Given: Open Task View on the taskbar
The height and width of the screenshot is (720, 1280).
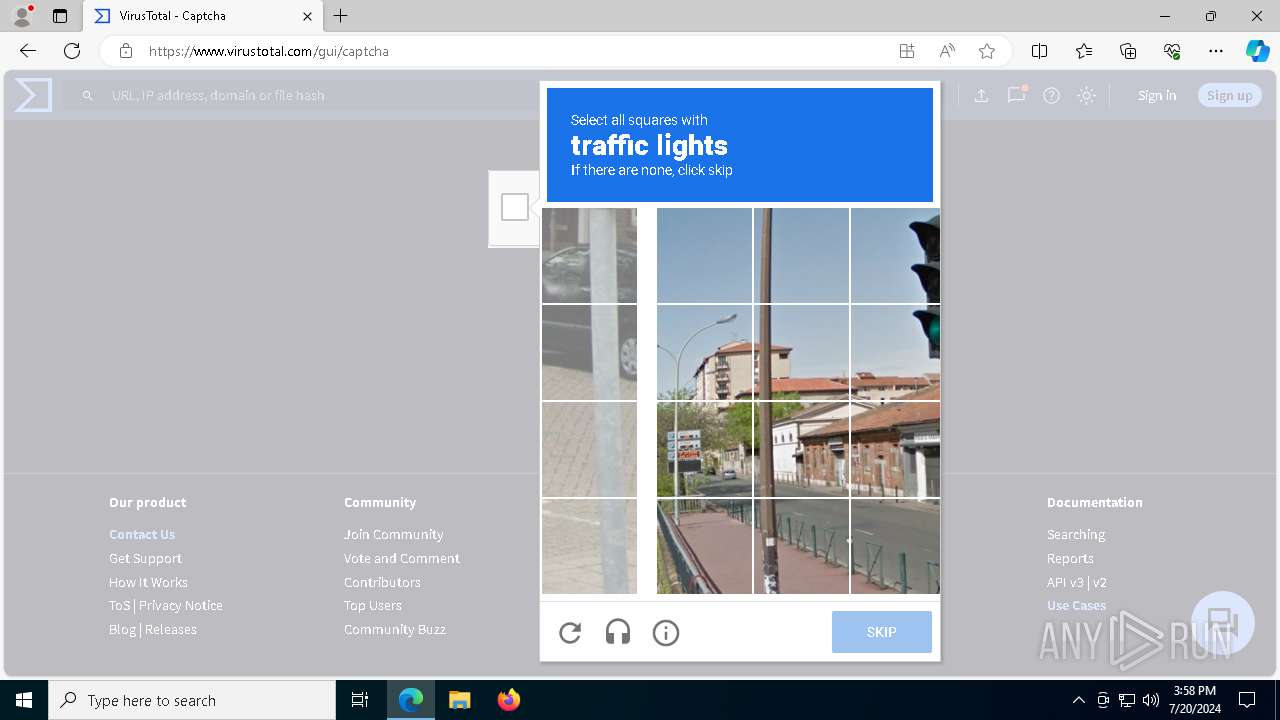Looking at the screenshot, I should (x=360, y=700).
